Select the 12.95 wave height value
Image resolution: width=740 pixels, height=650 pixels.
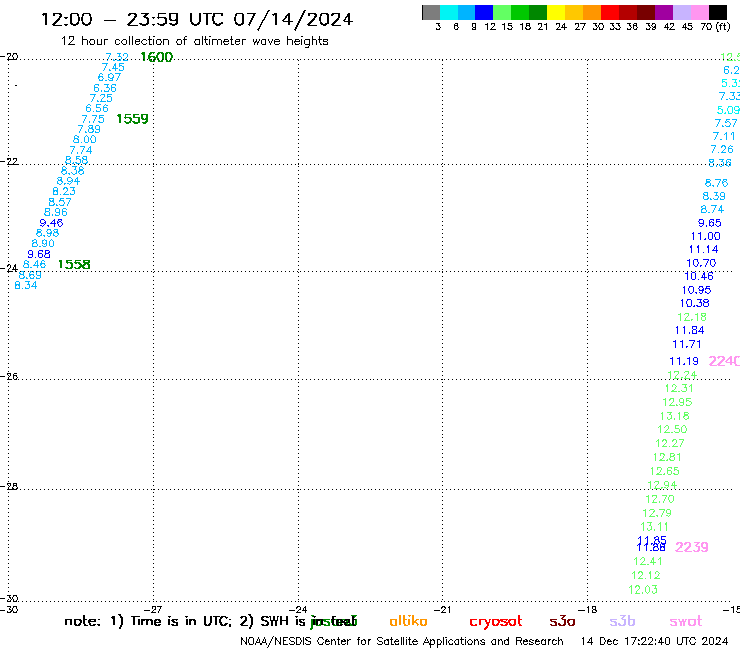coord(677,403)
